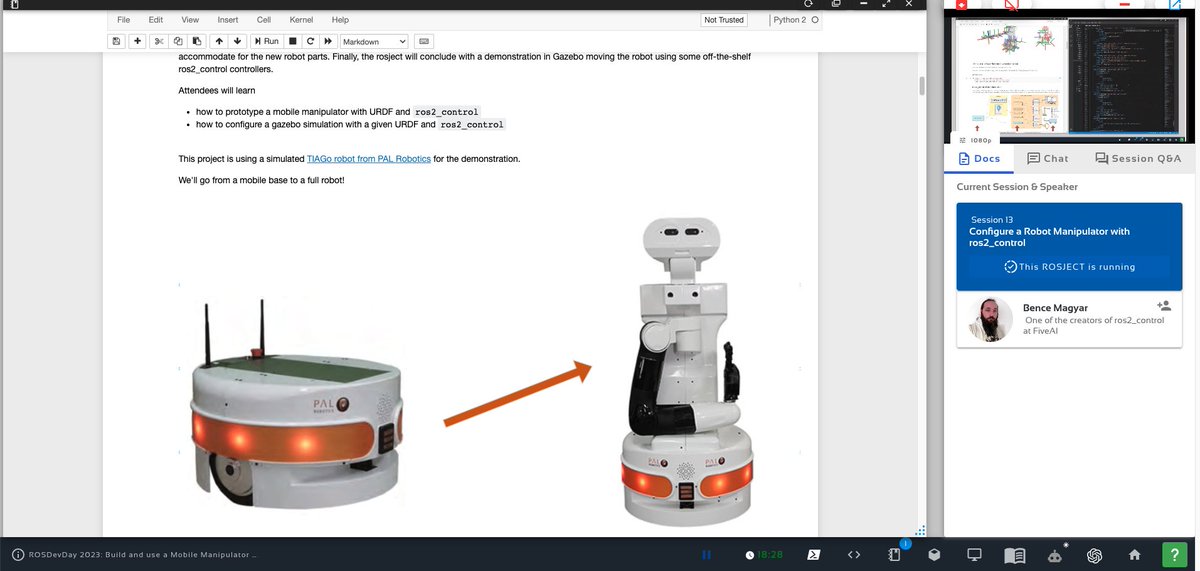Move selected cell down with the arrow icon
The image size is (1200, 571).
tap(237, 41)
